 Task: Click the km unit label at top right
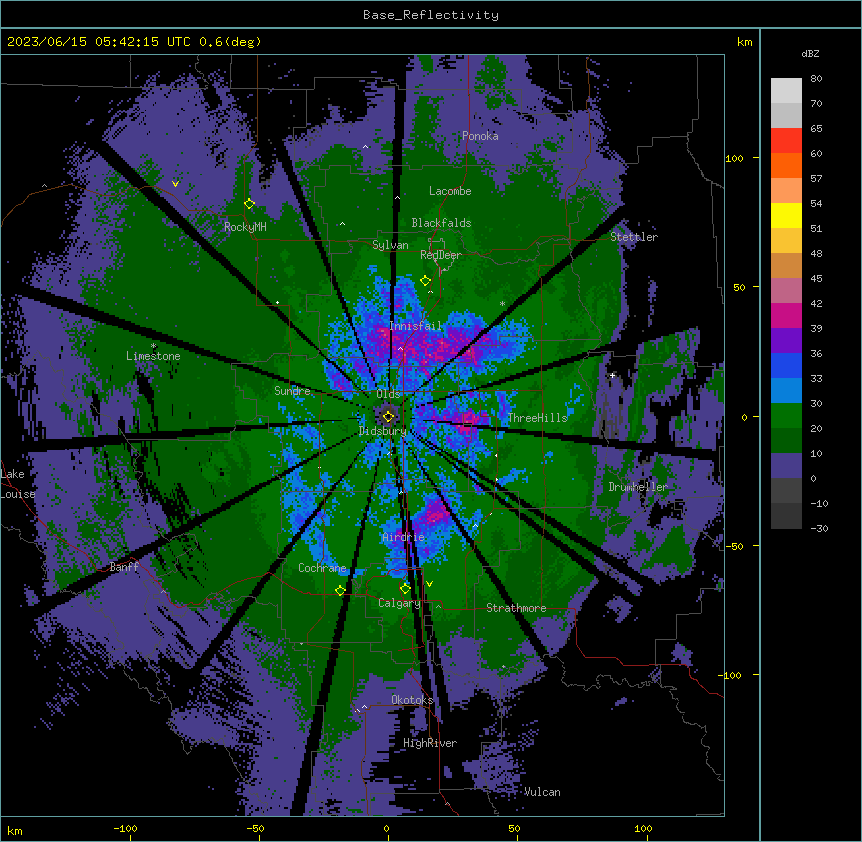coord(744,42)
